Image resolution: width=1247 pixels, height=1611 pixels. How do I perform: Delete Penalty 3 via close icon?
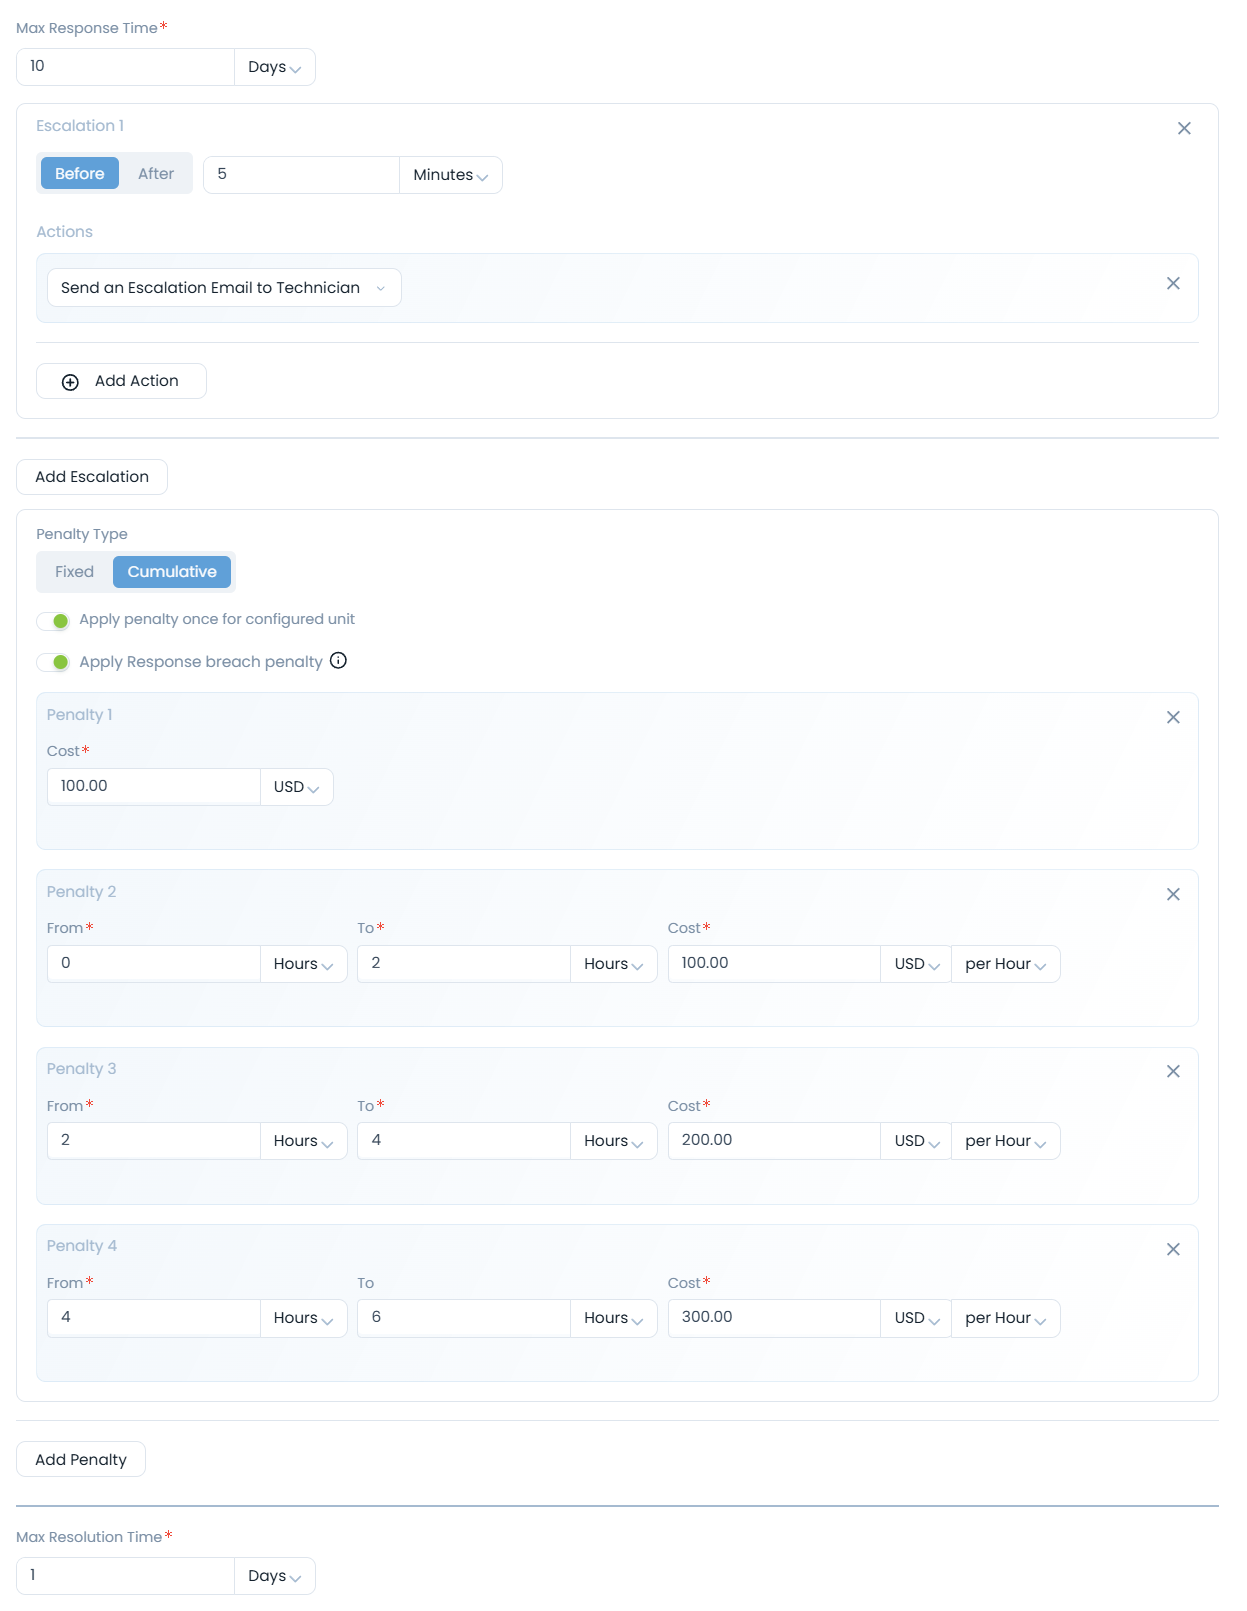tap(1173, 1071)
